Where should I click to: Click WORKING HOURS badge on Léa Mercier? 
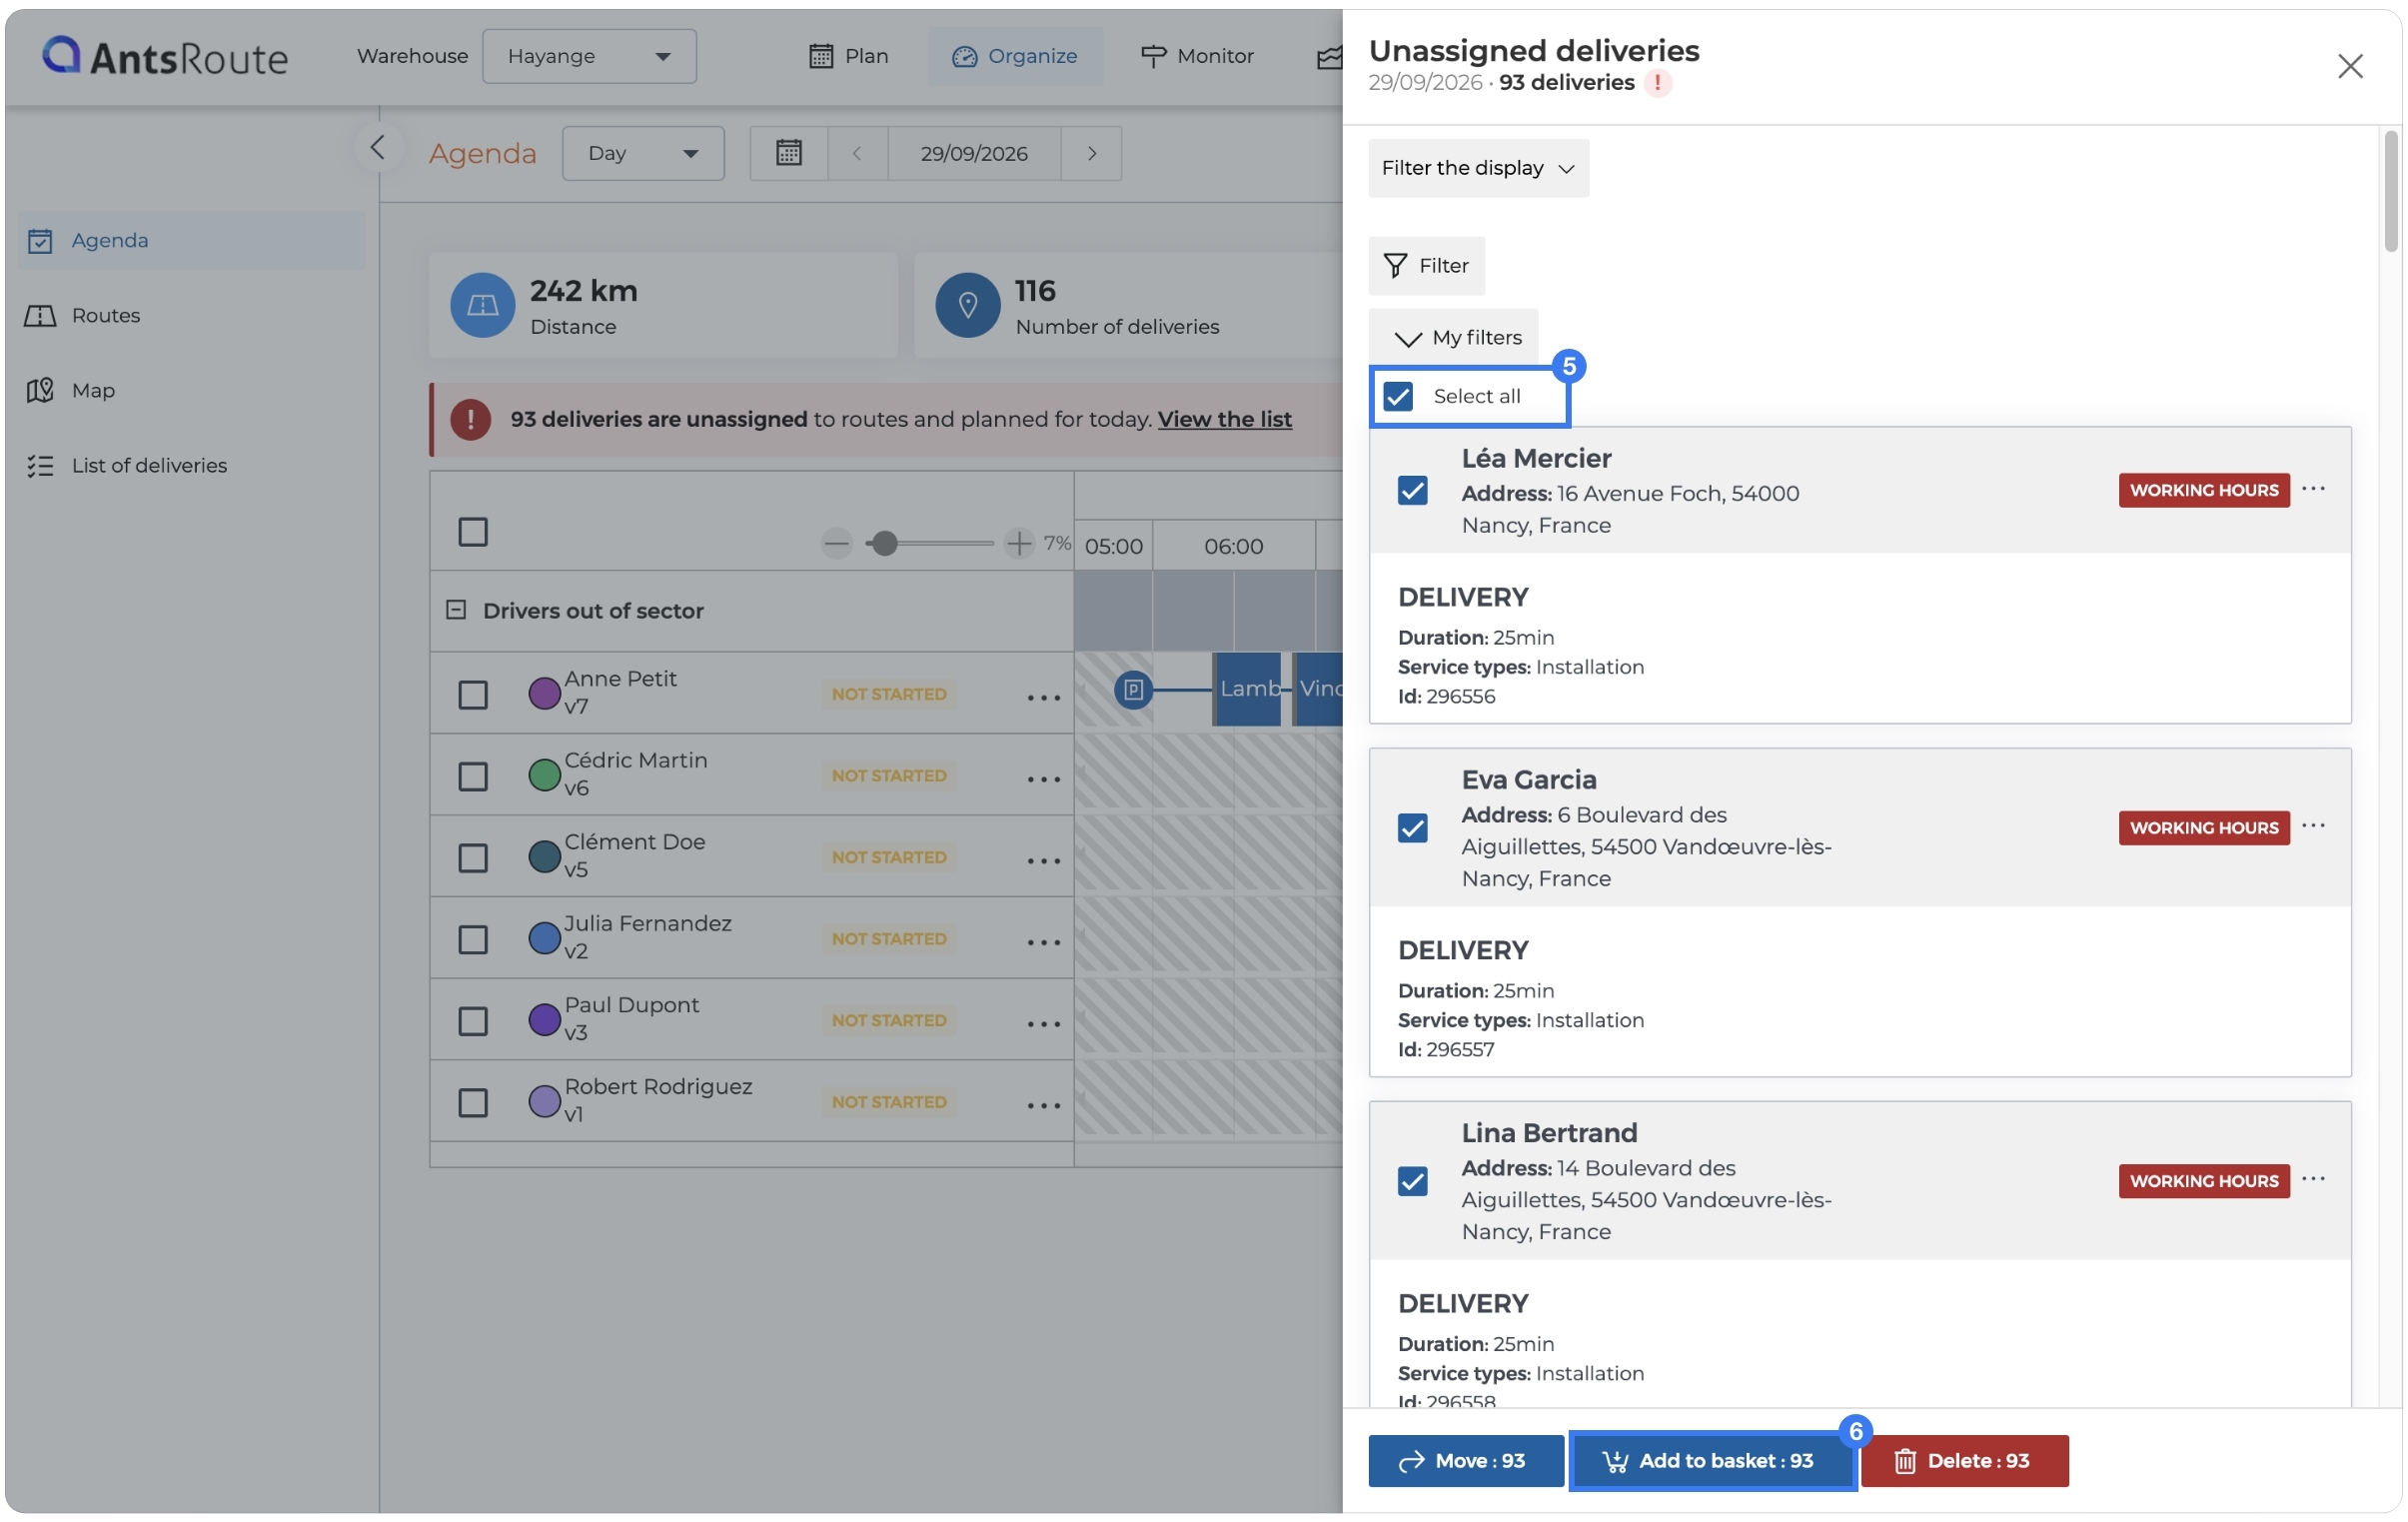tap(2203, 491)
